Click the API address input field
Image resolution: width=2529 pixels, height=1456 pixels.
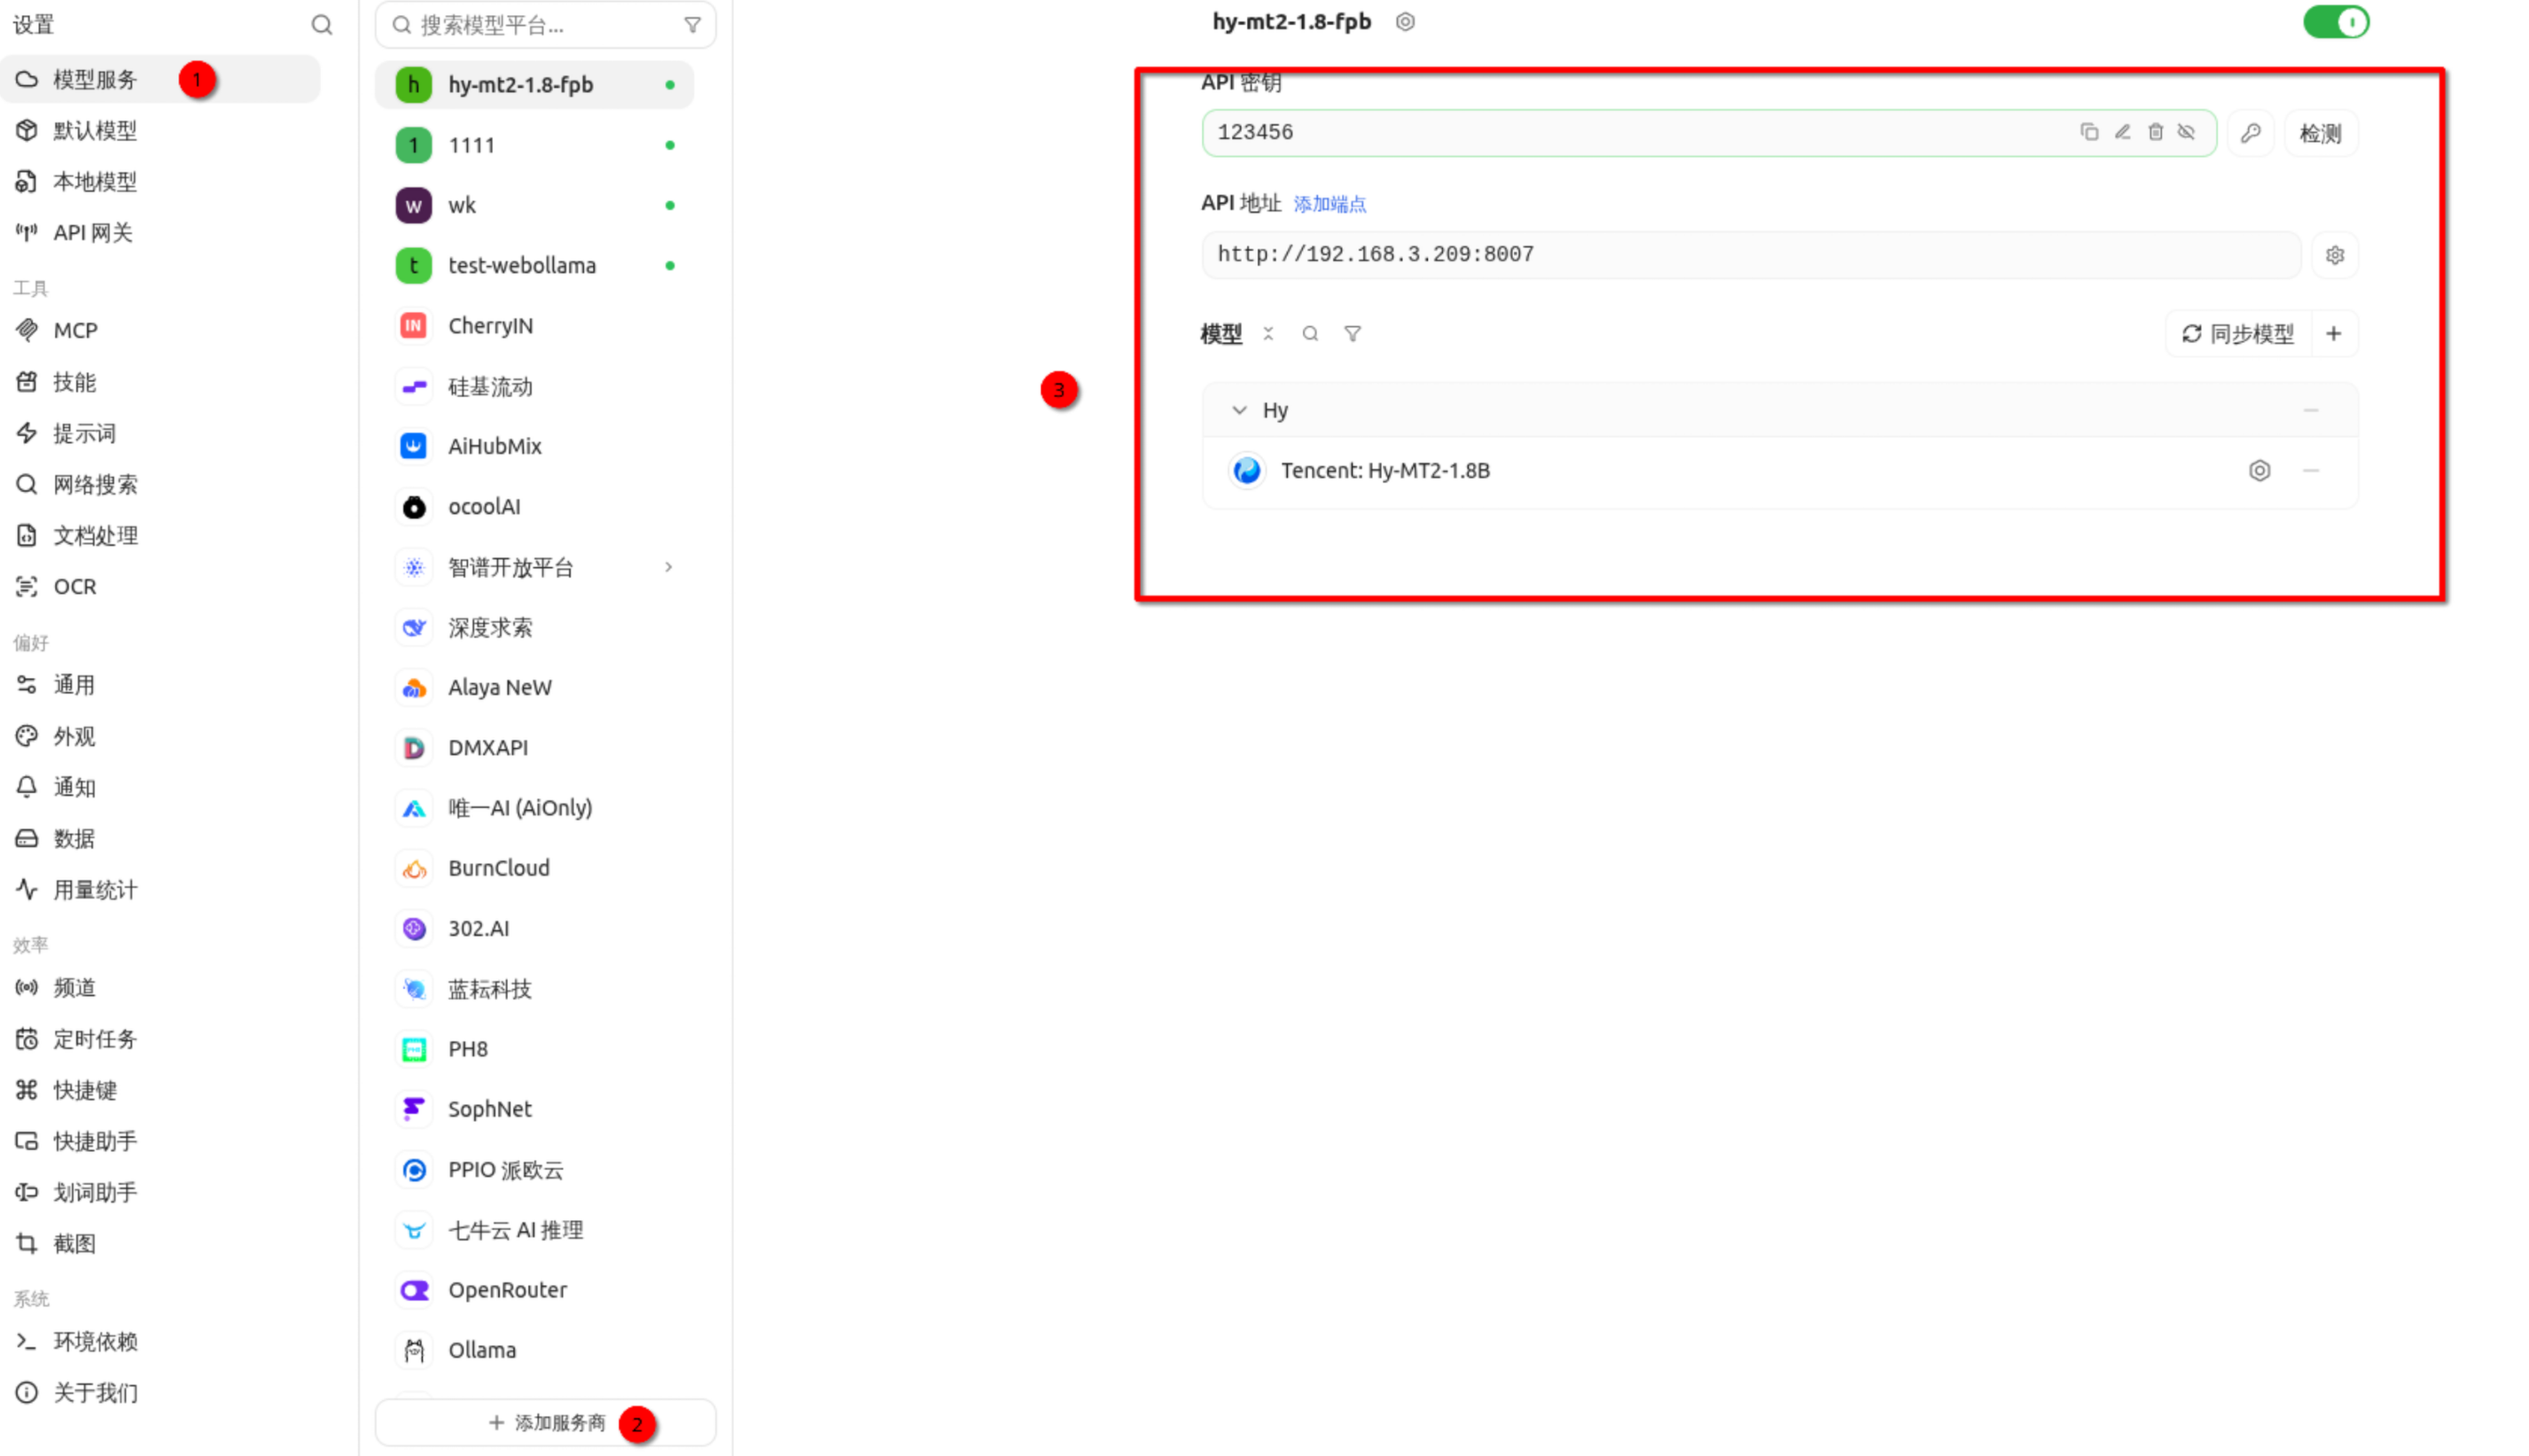1751,255
